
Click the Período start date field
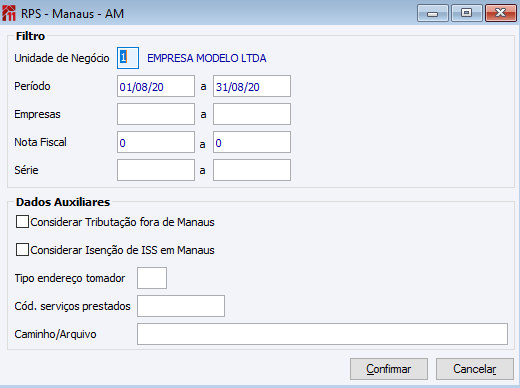[x=156, y=86]
